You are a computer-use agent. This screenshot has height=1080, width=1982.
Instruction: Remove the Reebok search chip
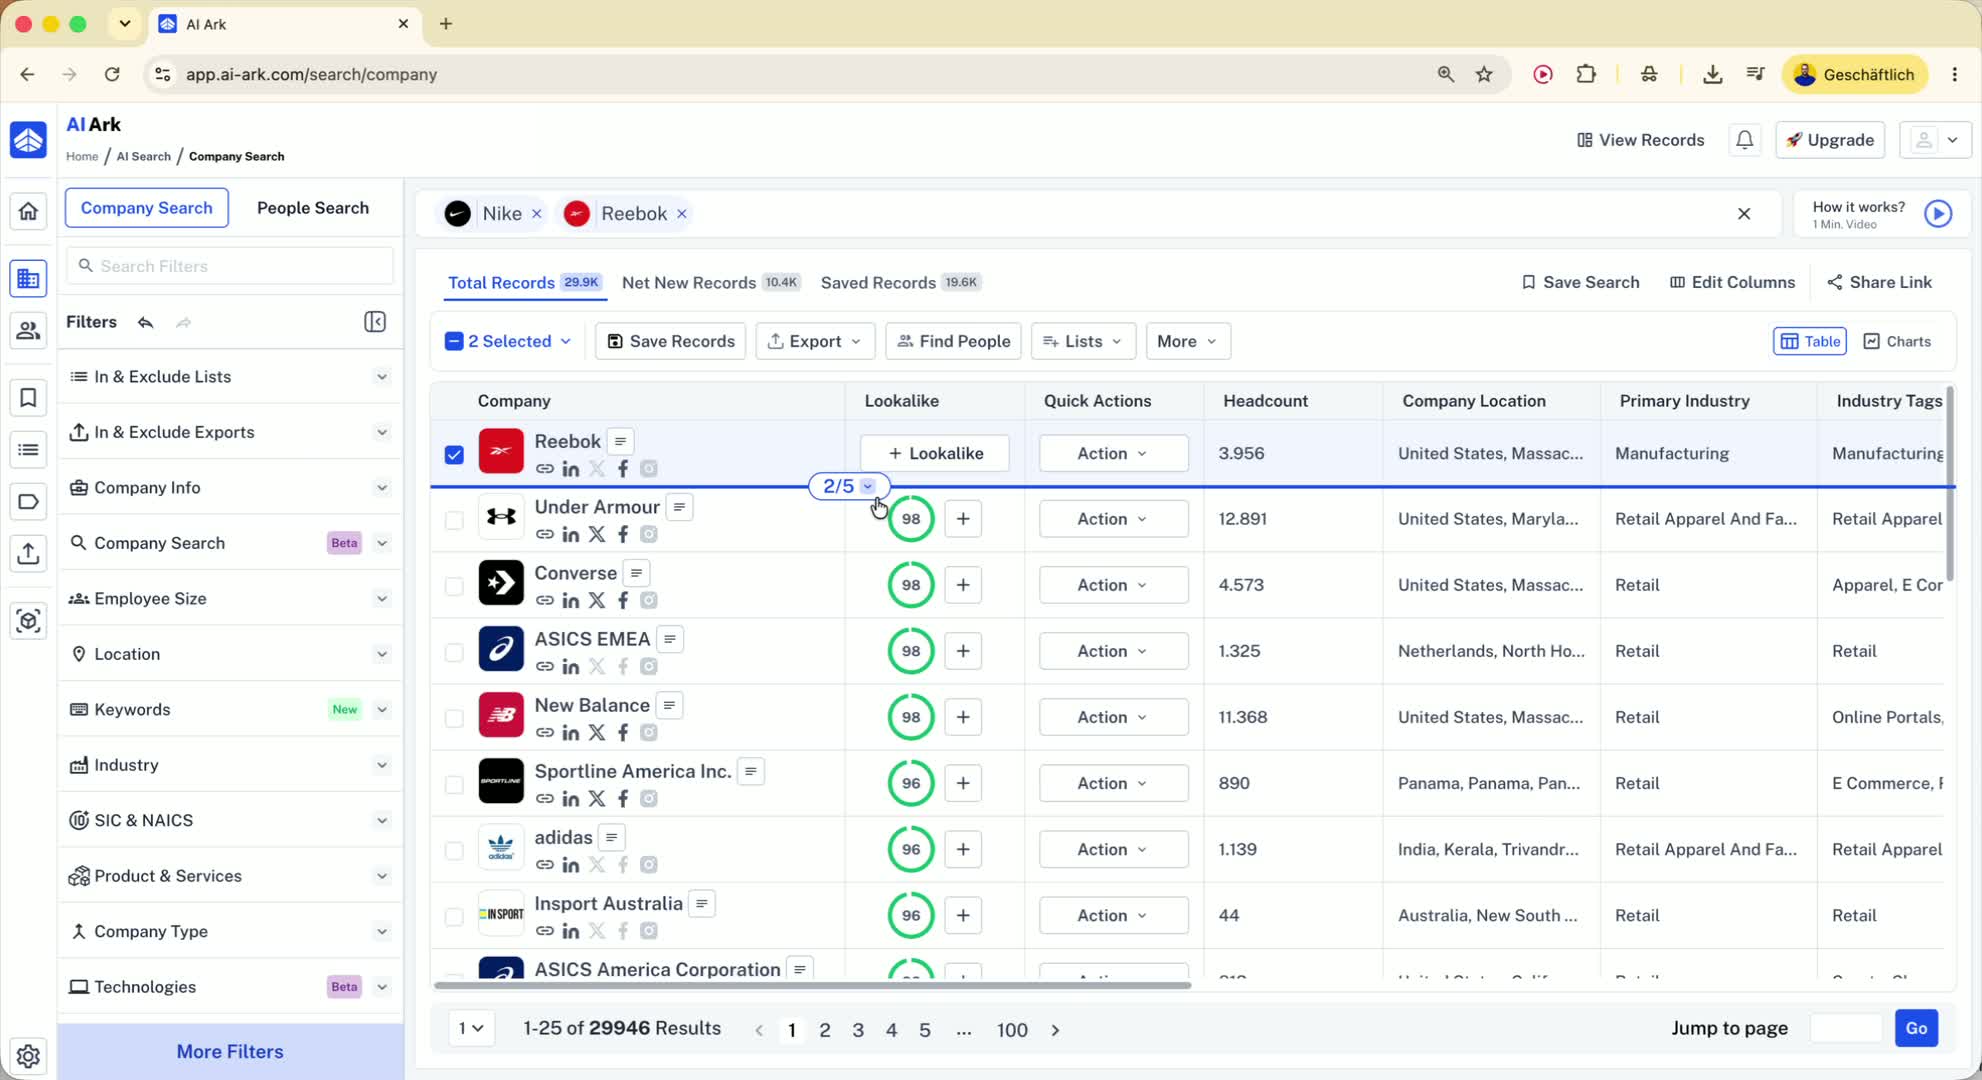[682, 214]
